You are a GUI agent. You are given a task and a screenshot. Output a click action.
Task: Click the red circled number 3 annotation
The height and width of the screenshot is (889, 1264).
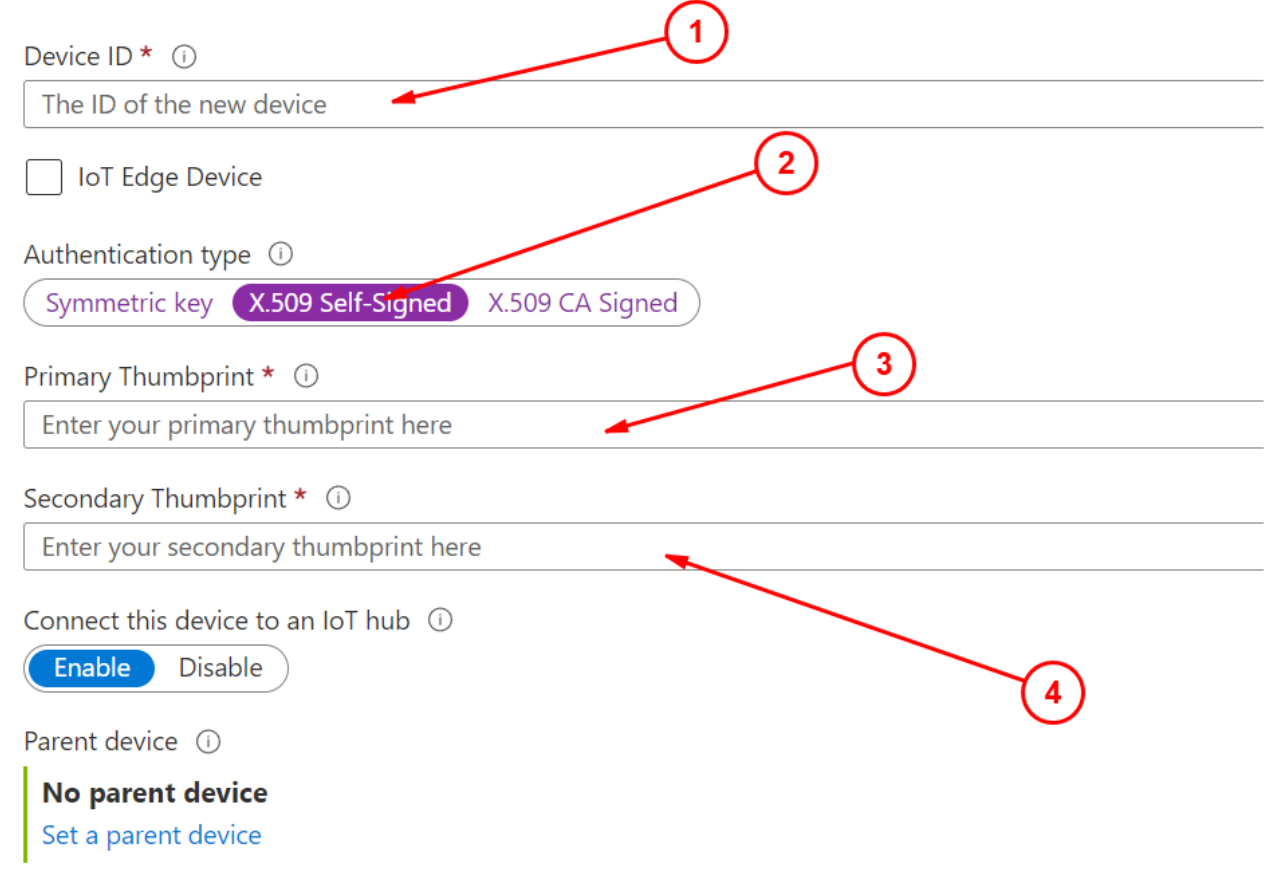pyautogui.click(x=884, y=364)
